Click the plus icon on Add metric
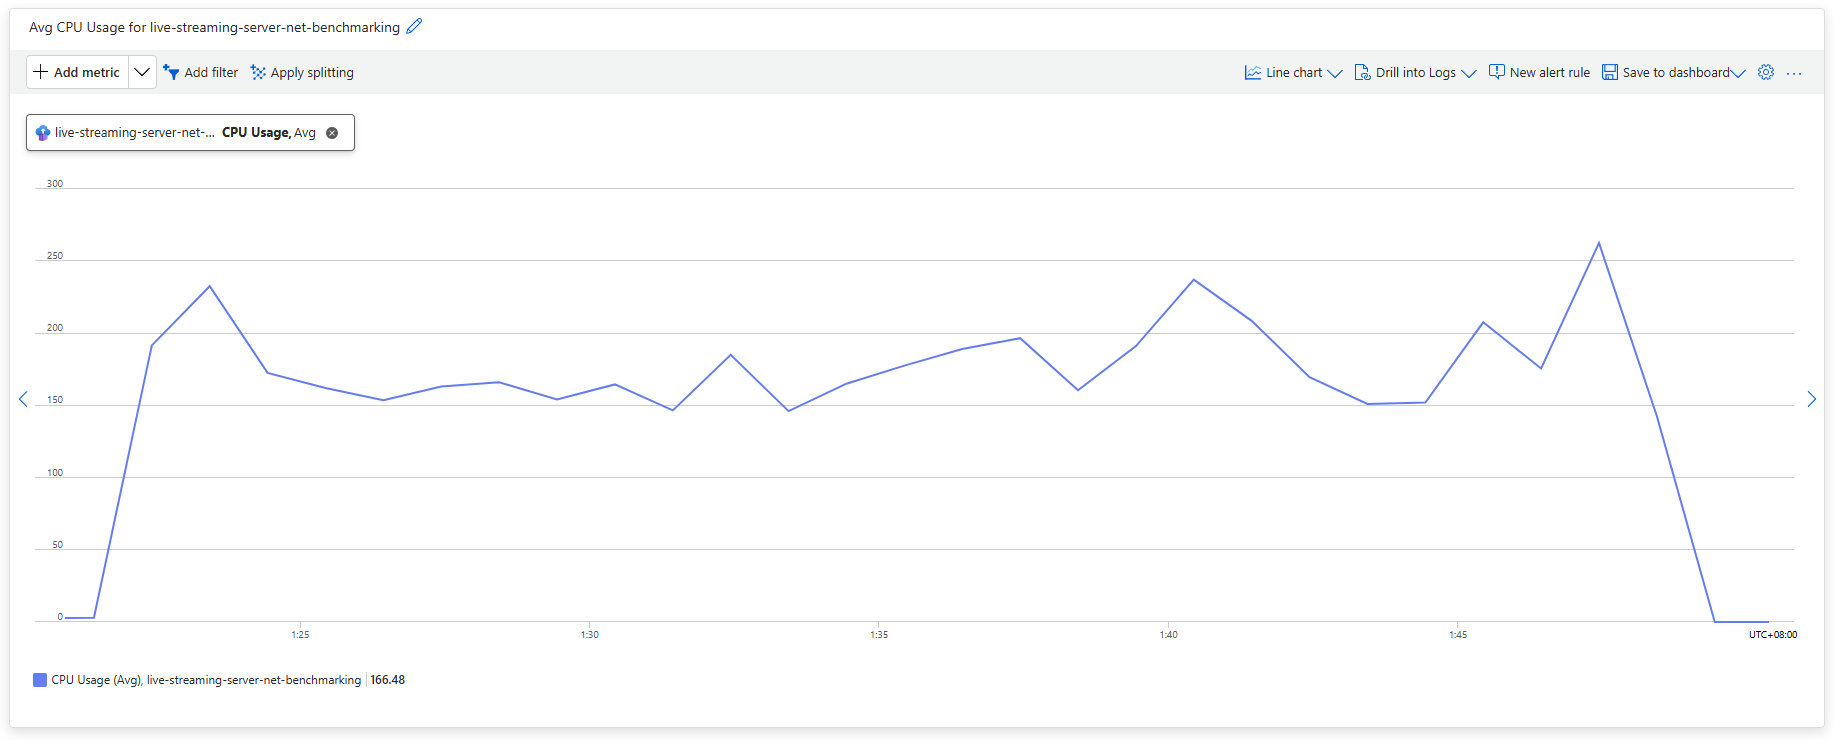 40,72
